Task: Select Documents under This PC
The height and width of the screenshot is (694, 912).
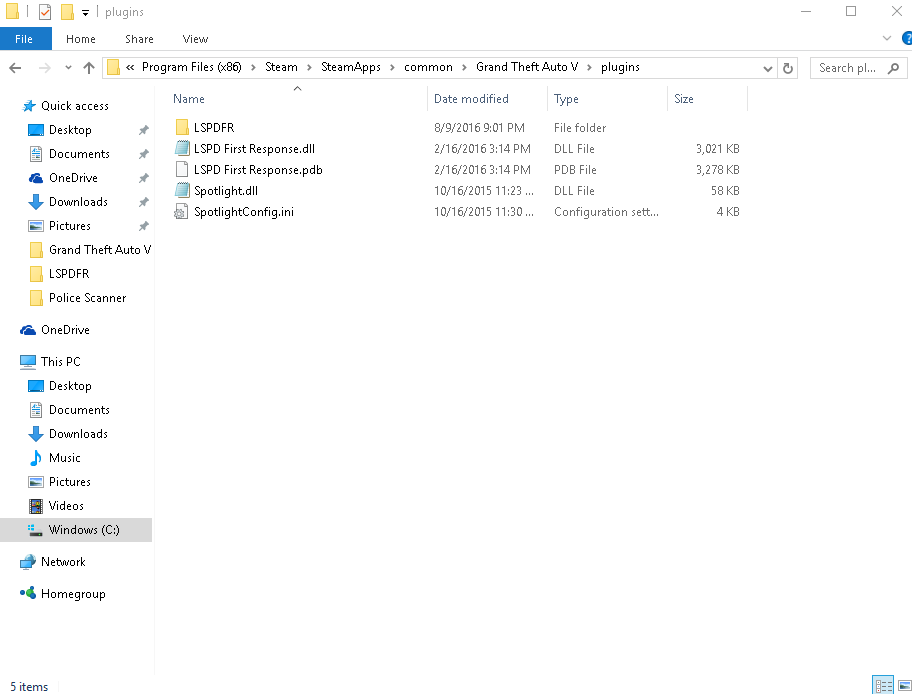Action: click(x=79, y=410)
